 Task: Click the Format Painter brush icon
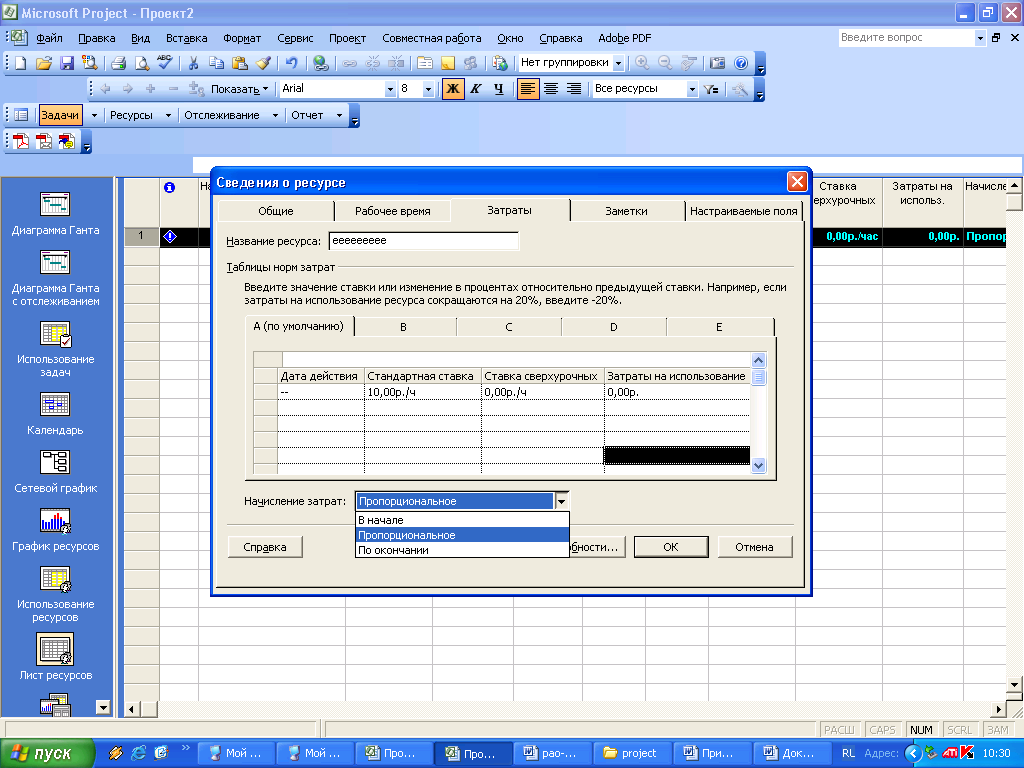tap(263, 63)
